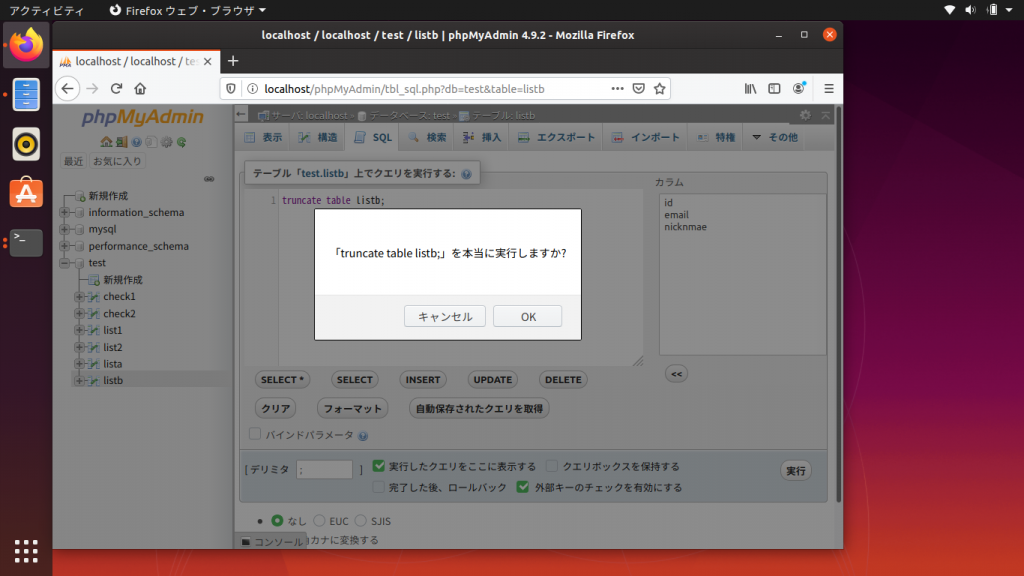The height and width of the screenshot is (576, 1024).
Task: Click the phpMyAdmin home icon
Action: click(x=107, y=142)
